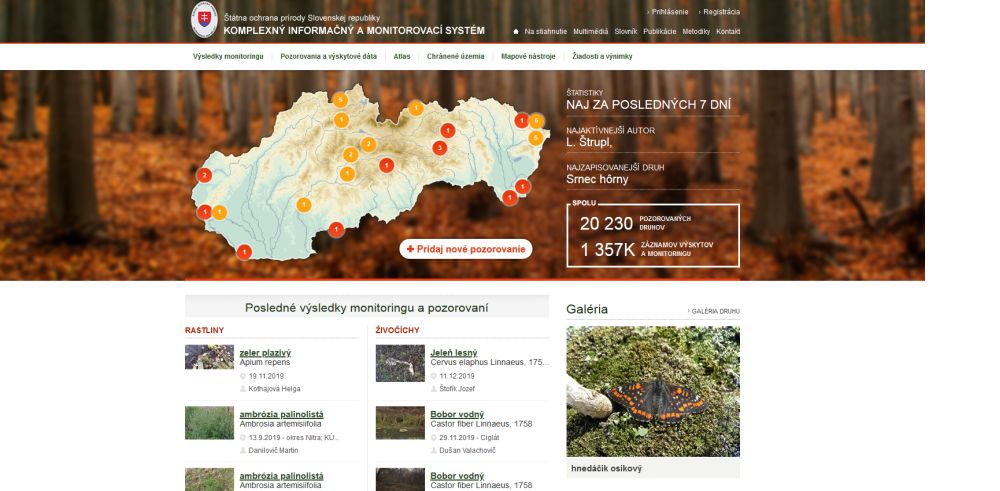The height and width of the screenshot is (491, 1000).
Task: Click the southernmost red marker on the map
Action: [244, 253]
